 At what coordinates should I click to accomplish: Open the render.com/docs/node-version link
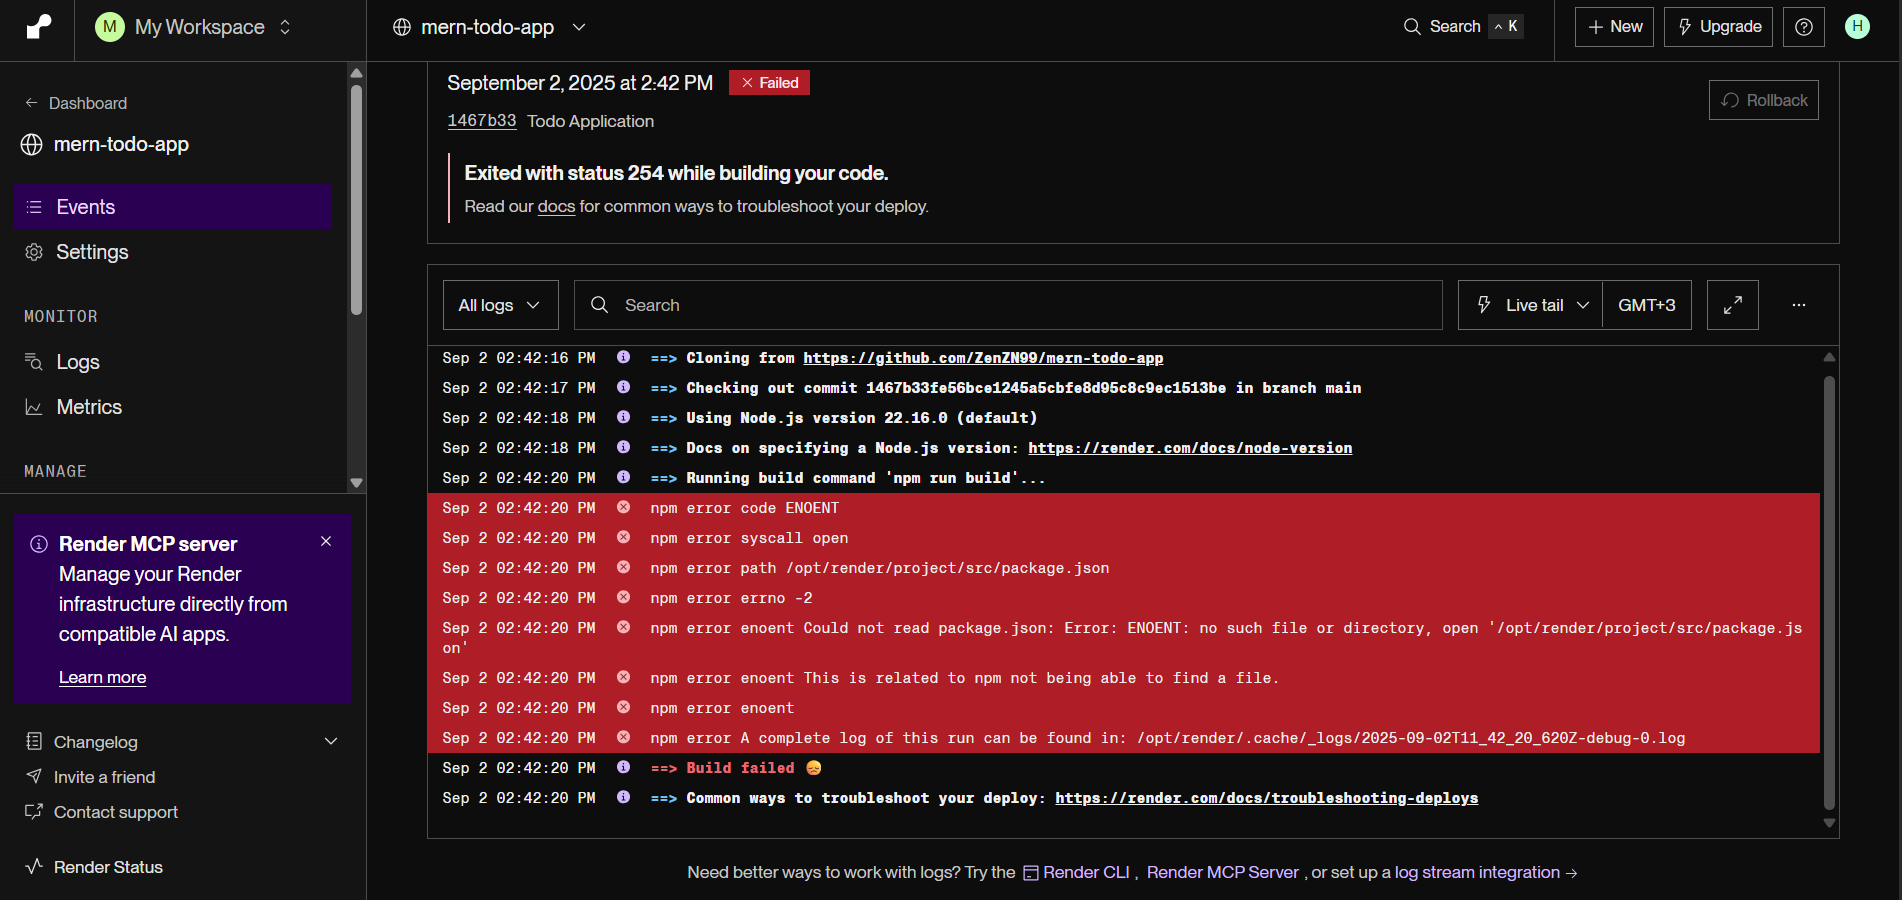(1190, 448)
